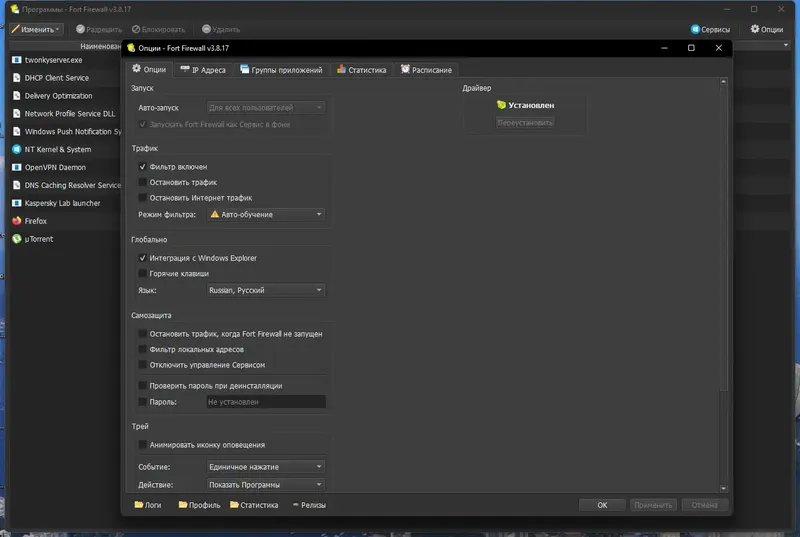Enable Анимировать иконку оповещения checkbox

coord(142,445)
